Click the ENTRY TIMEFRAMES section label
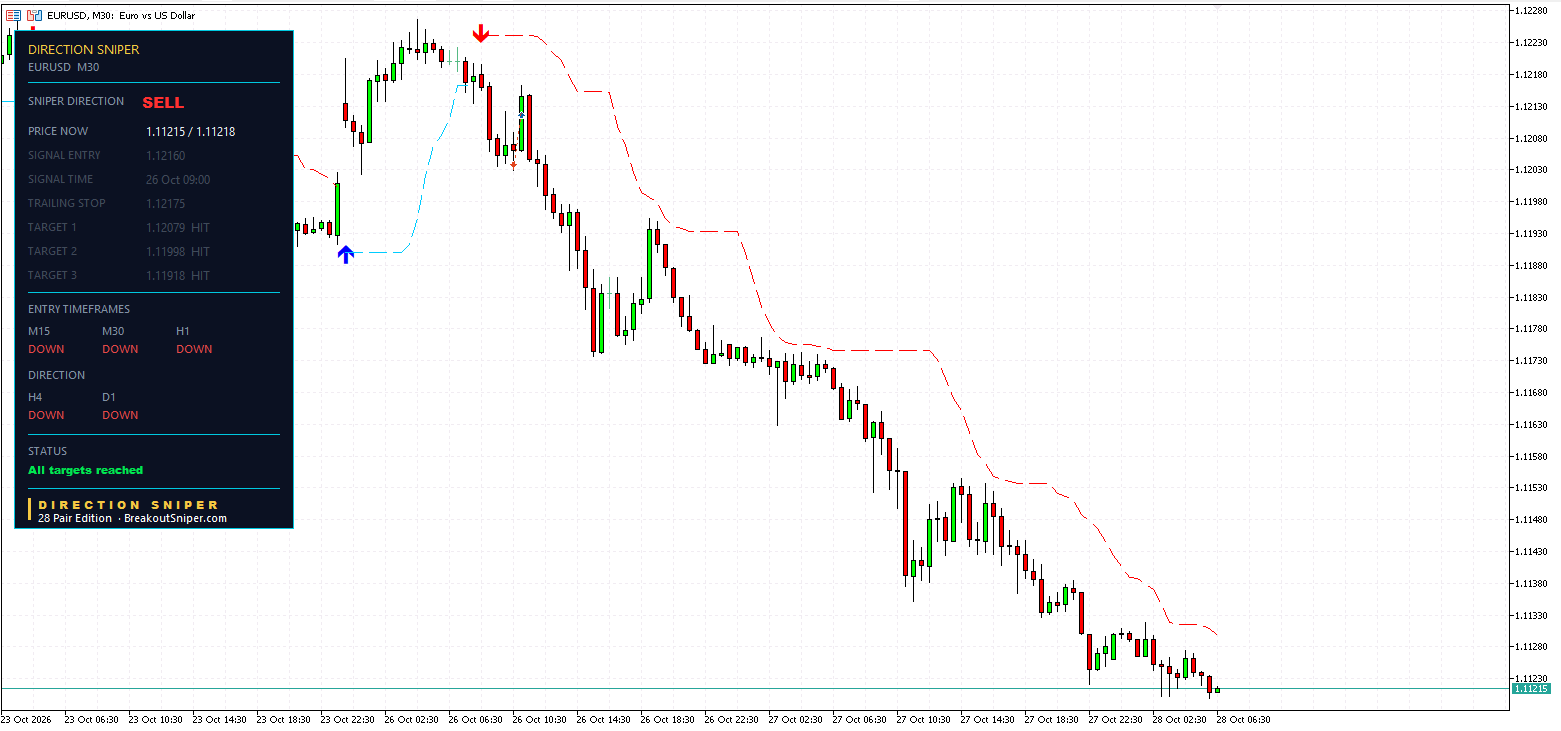This screenshot has height=731, width=1561. 79,309
